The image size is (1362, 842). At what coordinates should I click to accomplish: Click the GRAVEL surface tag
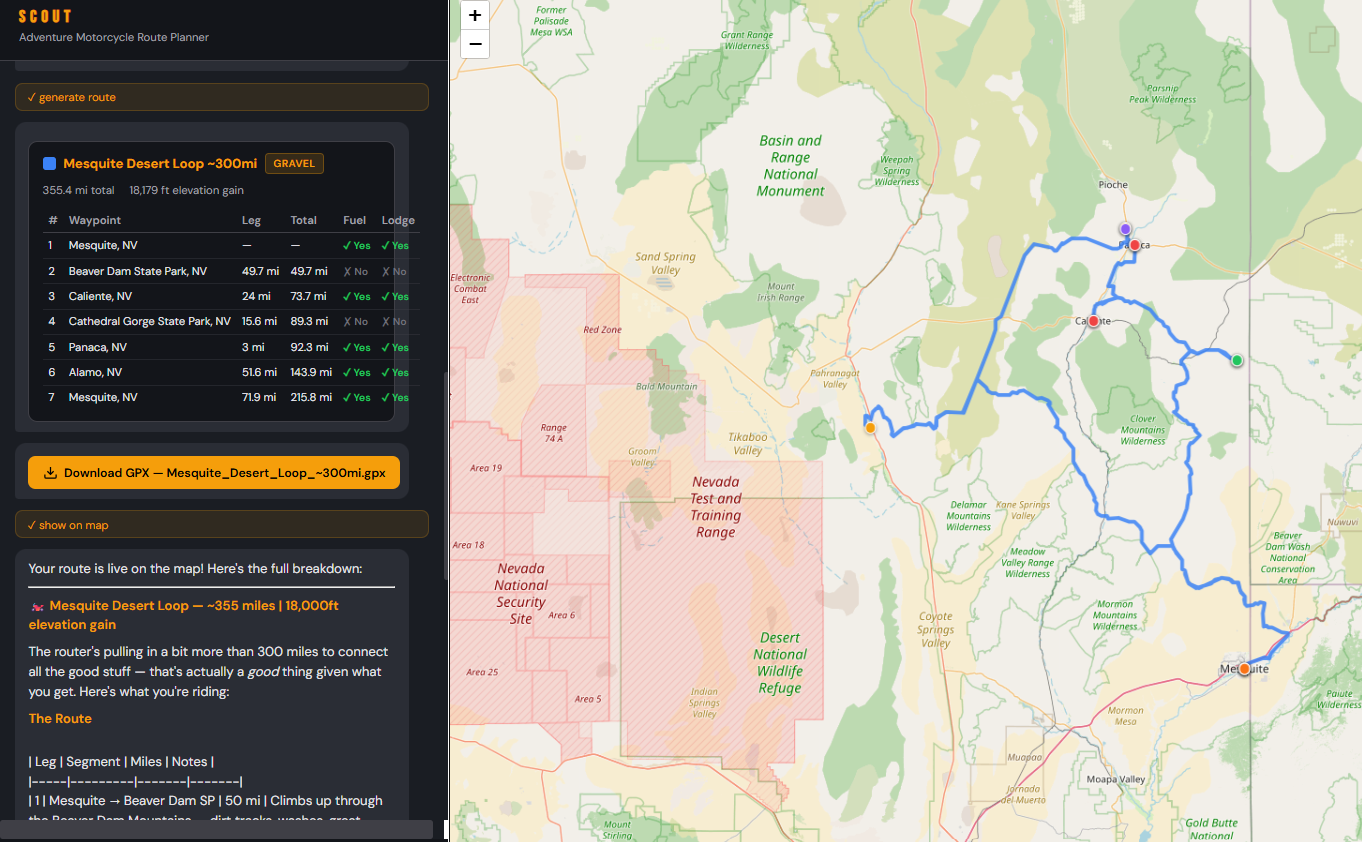[294, 163]
